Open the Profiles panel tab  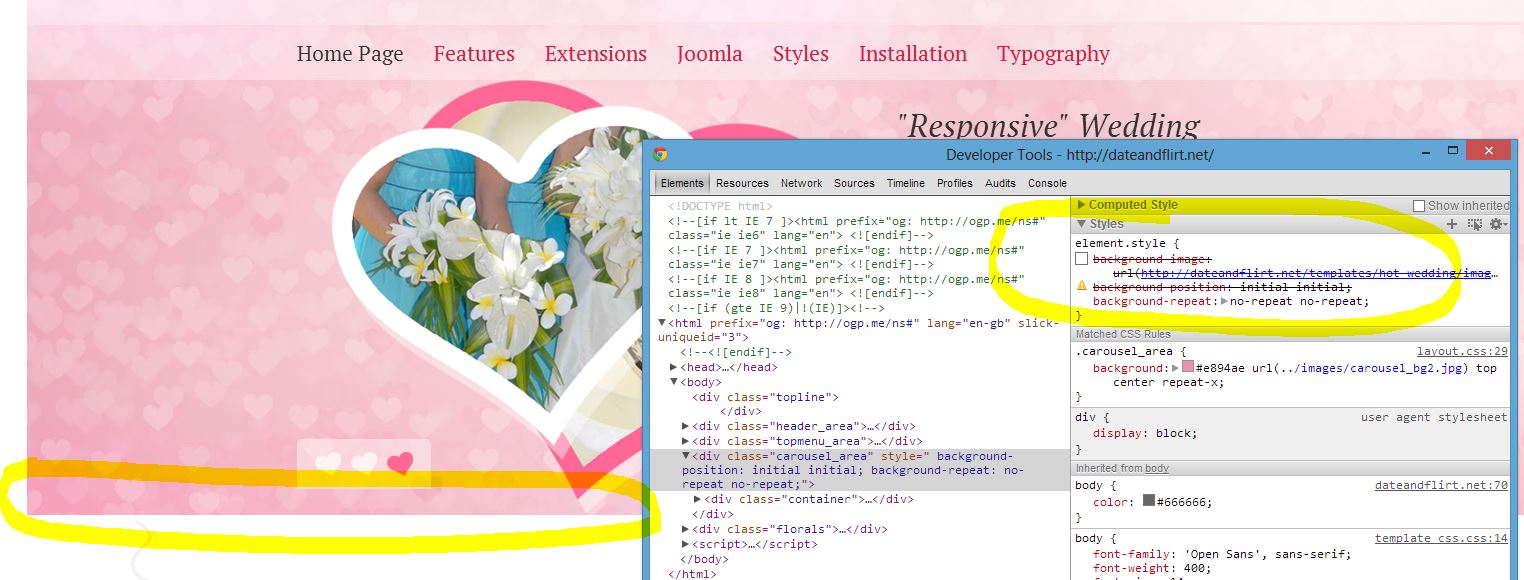(x=955, y=183)
